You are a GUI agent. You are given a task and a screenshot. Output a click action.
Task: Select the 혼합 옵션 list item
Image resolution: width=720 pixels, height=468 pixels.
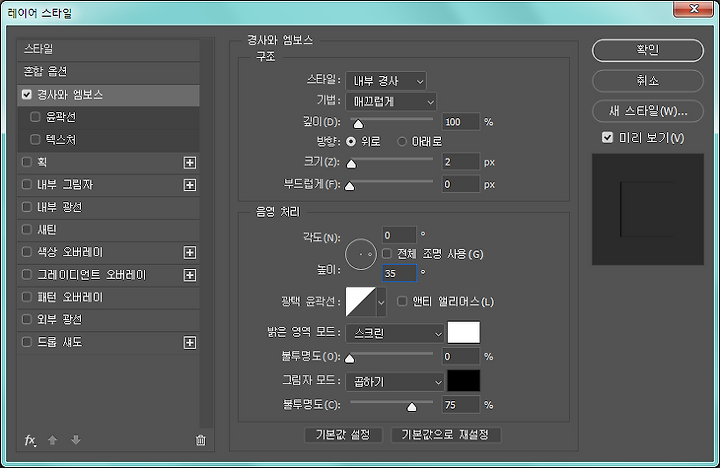(x=108, y=72)
